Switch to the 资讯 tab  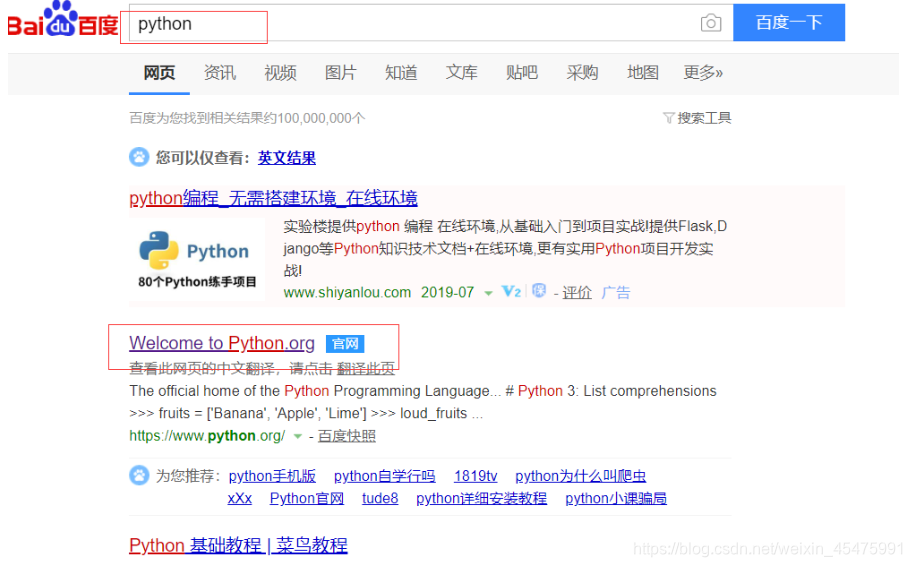(x=220, y=73)
